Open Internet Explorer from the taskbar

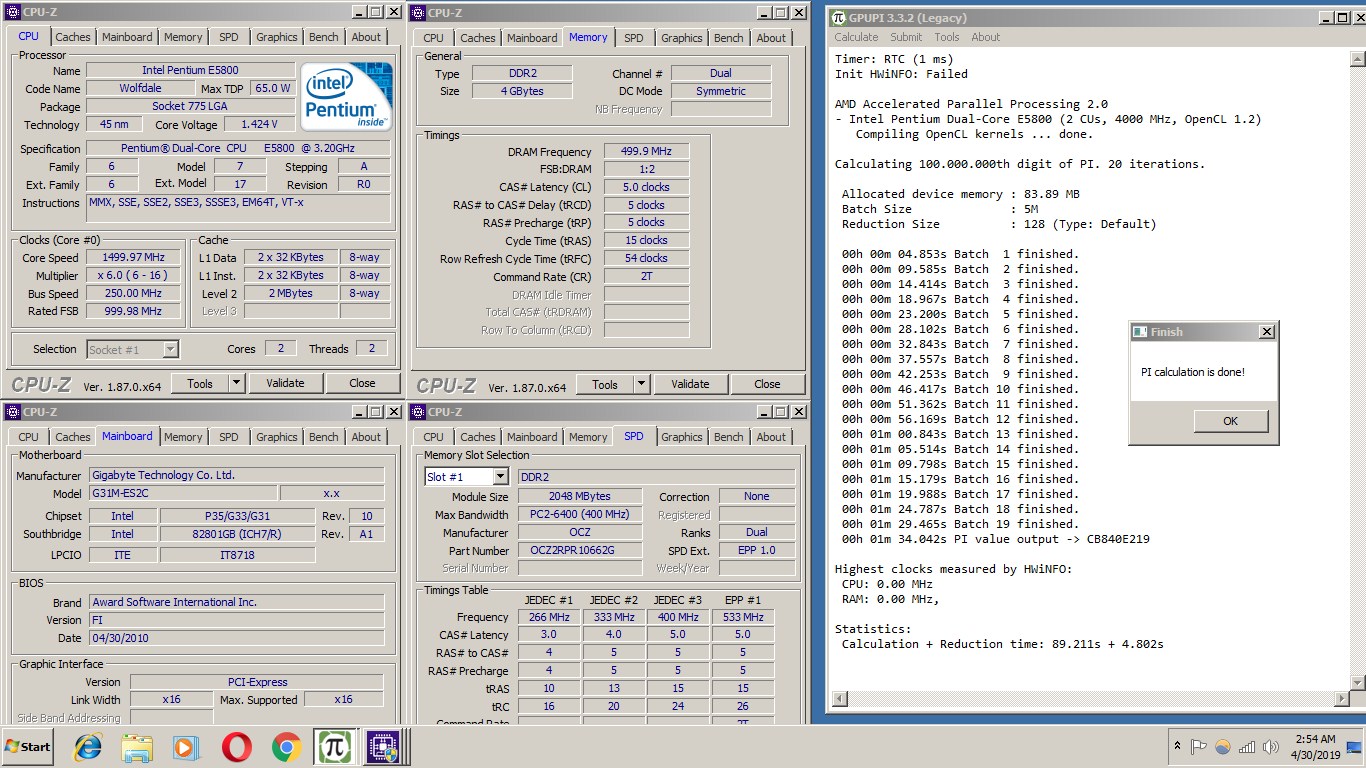89,747
